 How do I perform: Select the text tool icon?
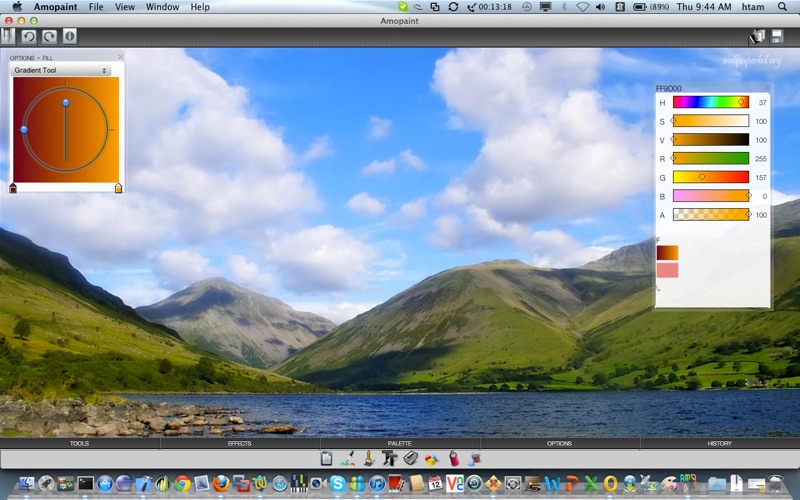(389, 458)
